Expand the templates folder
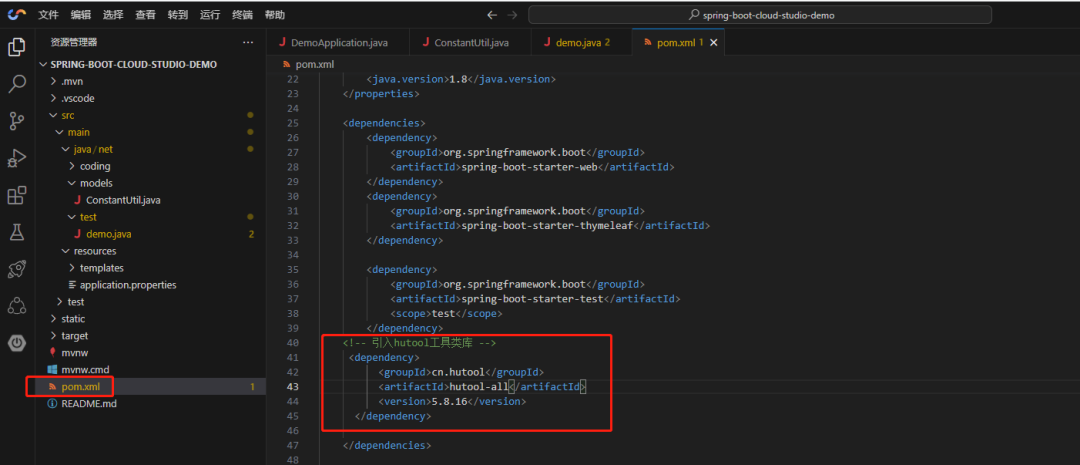1080x465 pixels. [x=150, y=268]
